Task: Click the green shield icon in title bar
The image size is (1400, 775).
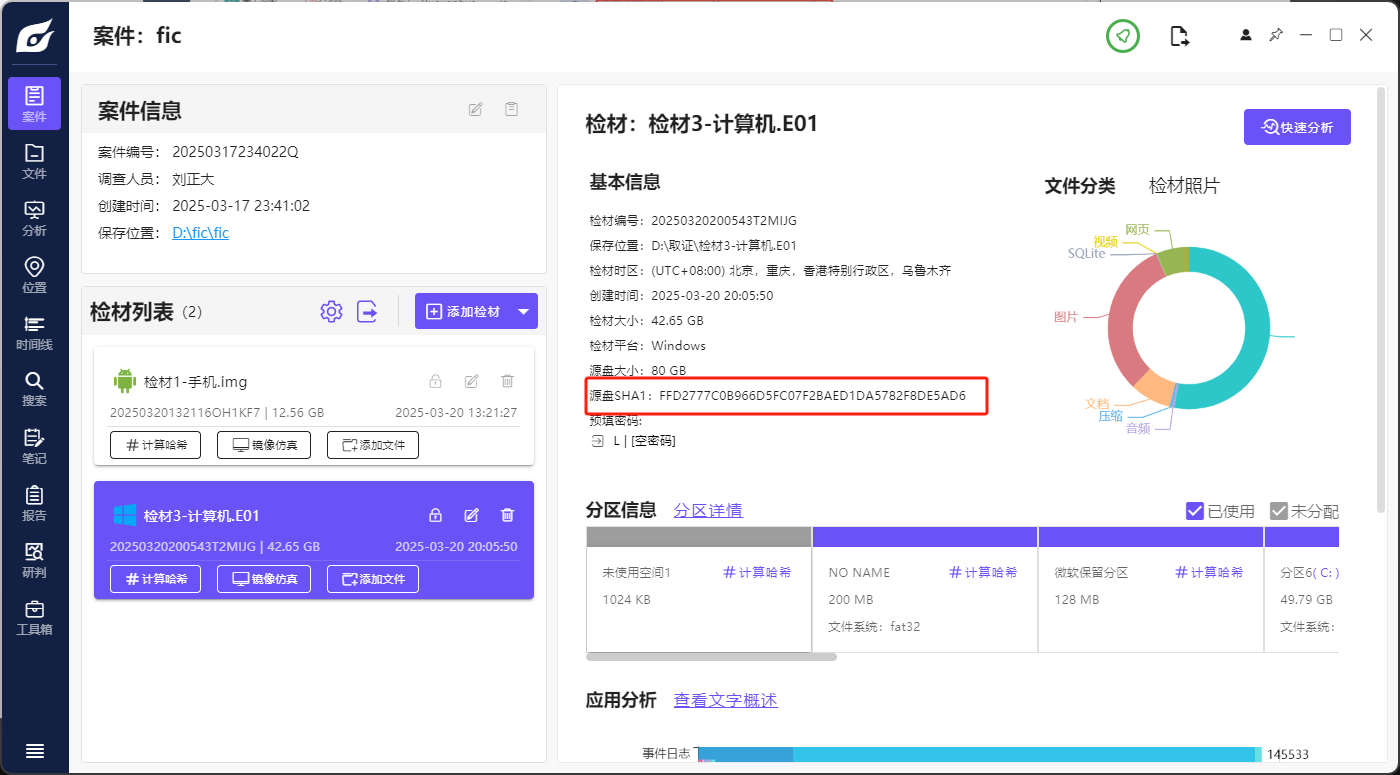Action: [1123, 36]
